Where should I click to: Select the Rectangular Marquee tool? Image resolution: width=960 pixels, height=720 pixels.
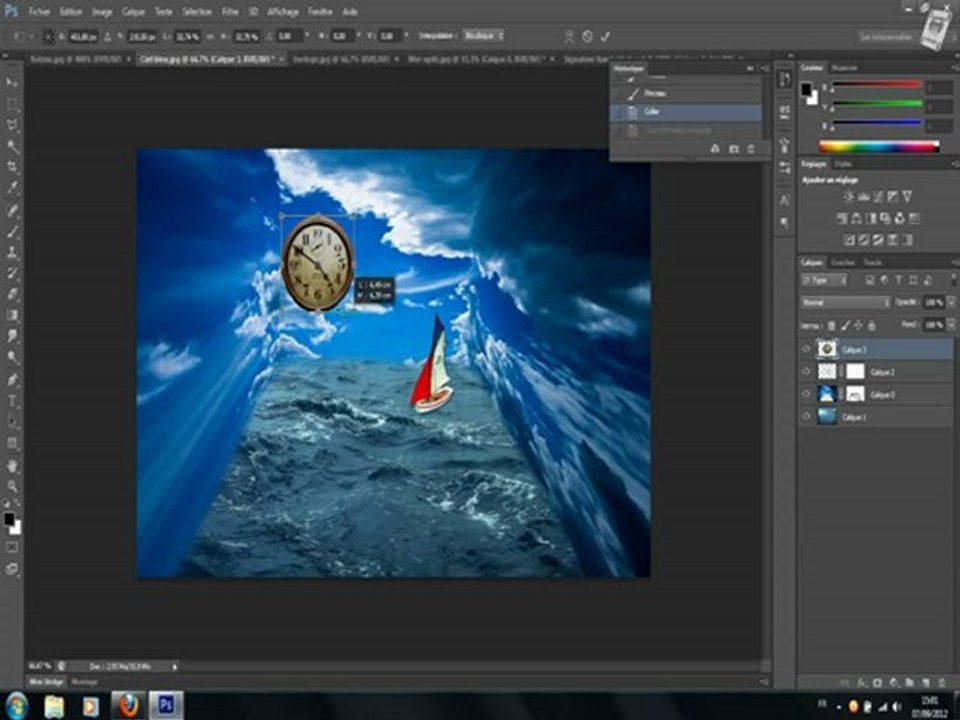coord(12,104)
